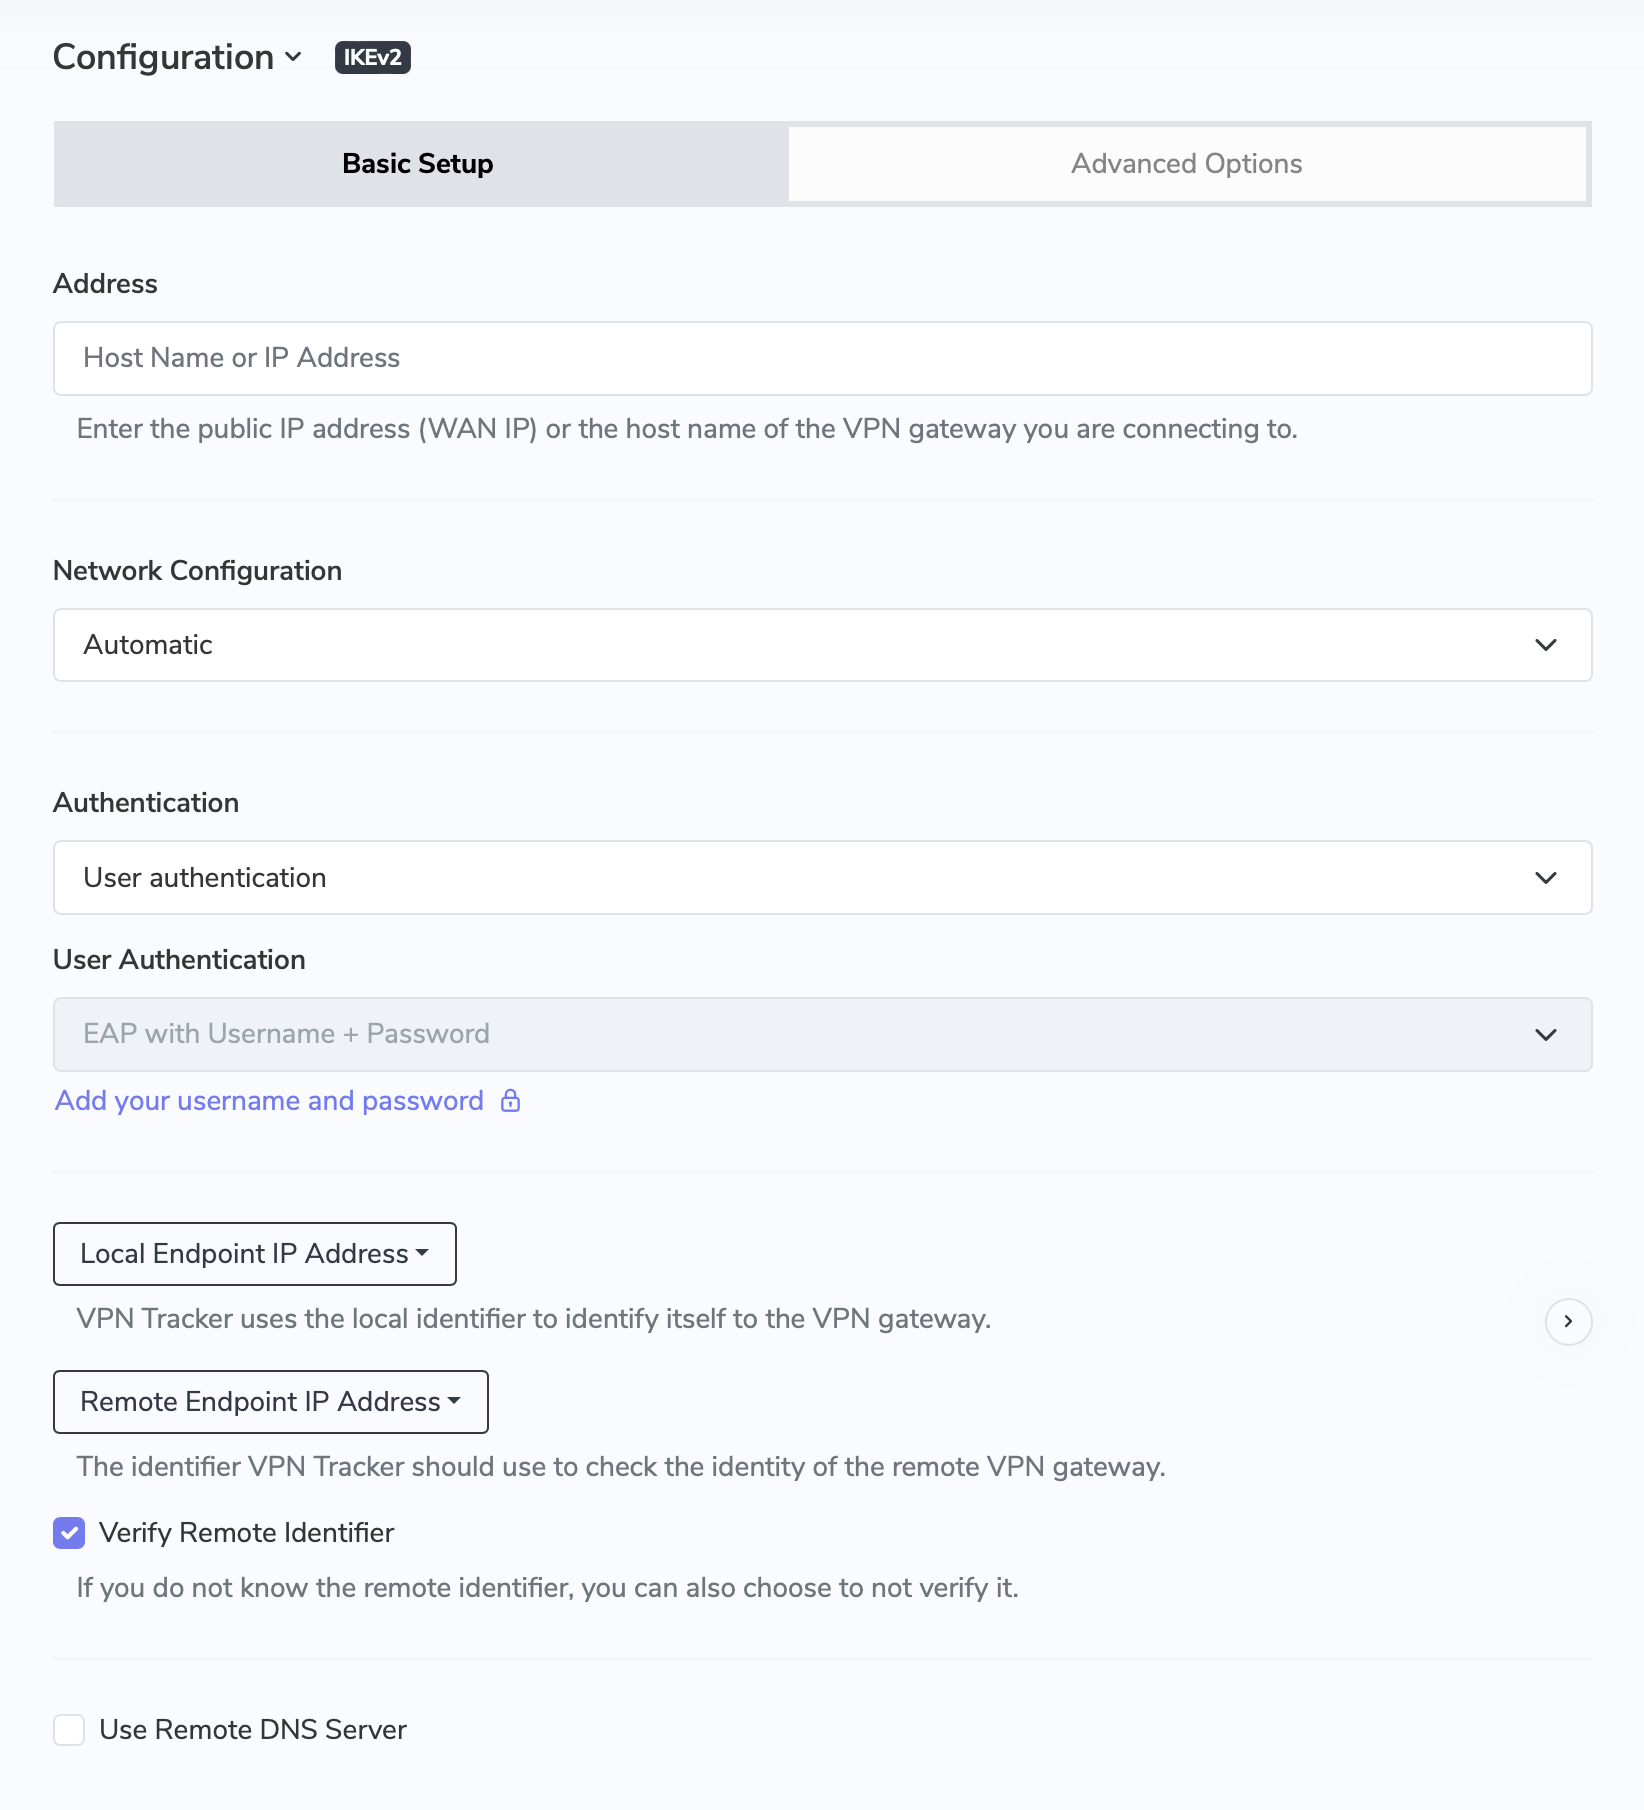Click the Verify Remote Identifier label text
Viewport: 1644px width, 1810px height.
tap(245, 1532)
